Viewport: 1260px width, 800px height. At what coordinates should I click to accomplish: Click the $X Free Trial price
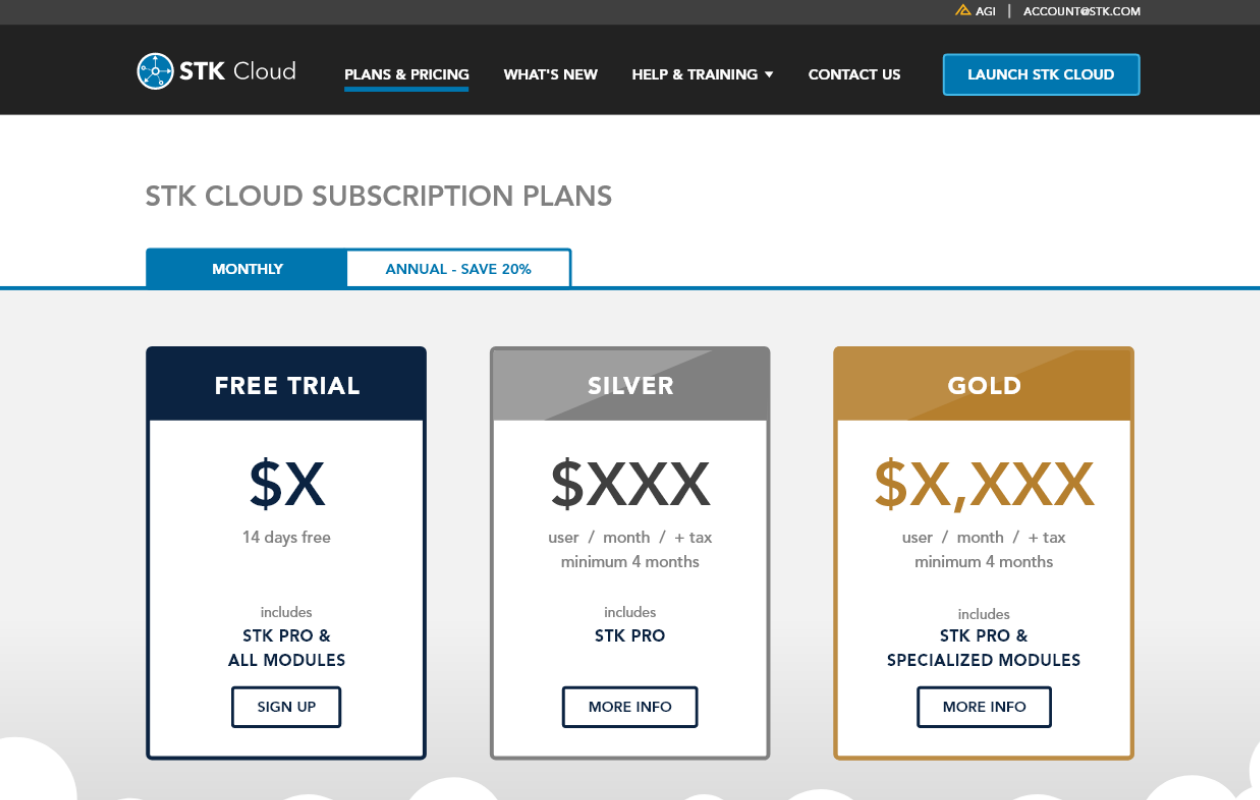[x=287, y=484]
